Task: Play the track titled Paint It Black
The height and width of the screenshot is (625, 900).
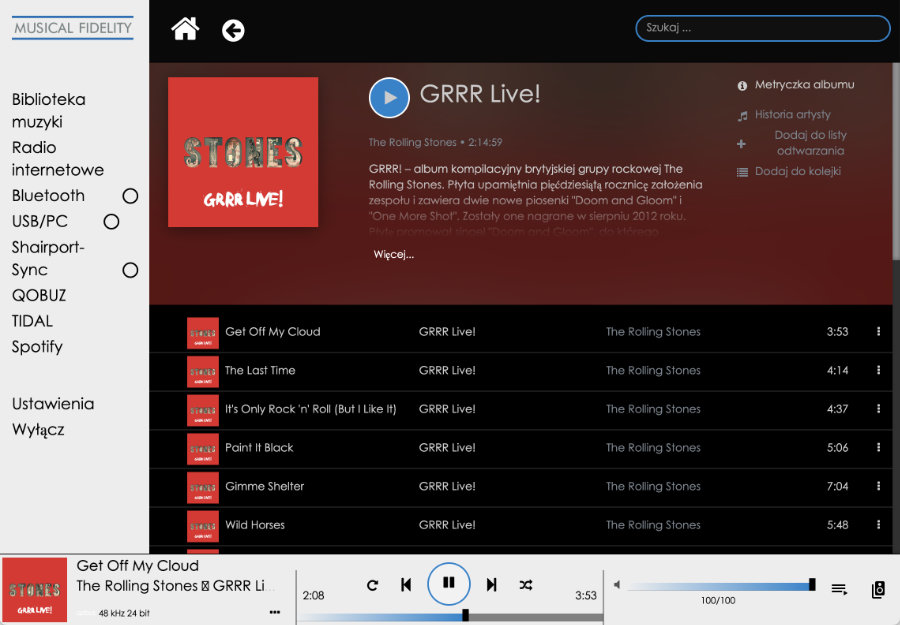Action: click(259, 448)
